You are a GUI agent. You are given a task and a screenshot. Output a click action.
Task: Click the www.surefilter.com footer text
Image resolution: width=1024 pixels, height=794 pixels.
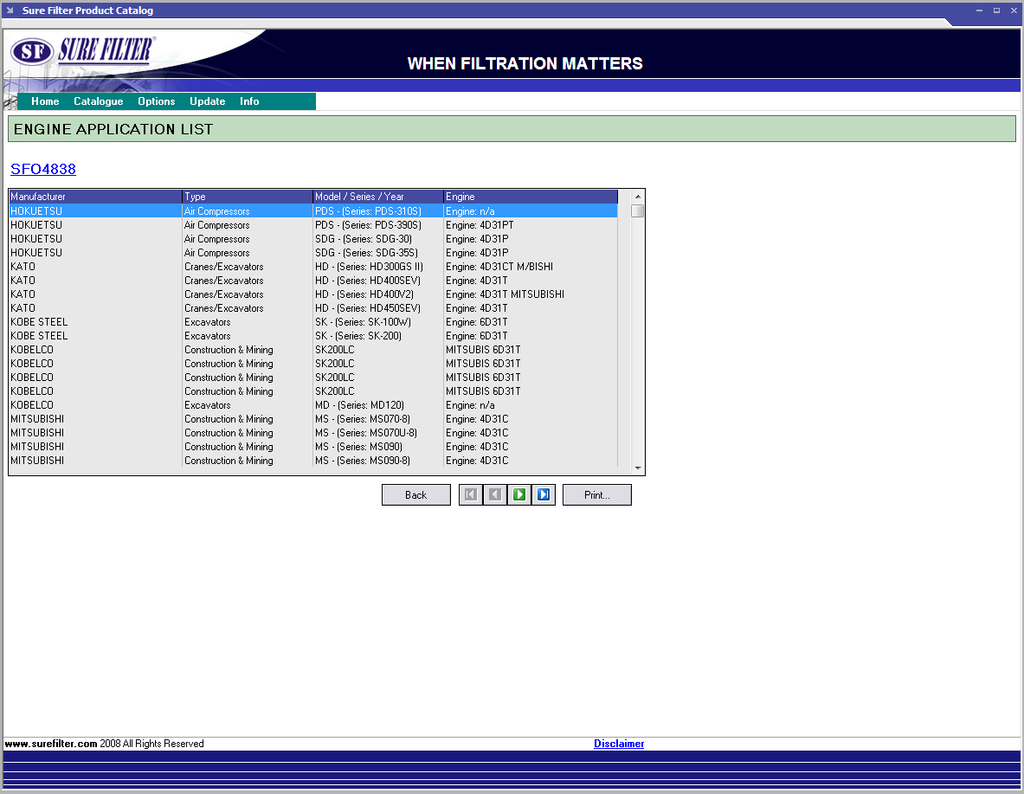51,744
